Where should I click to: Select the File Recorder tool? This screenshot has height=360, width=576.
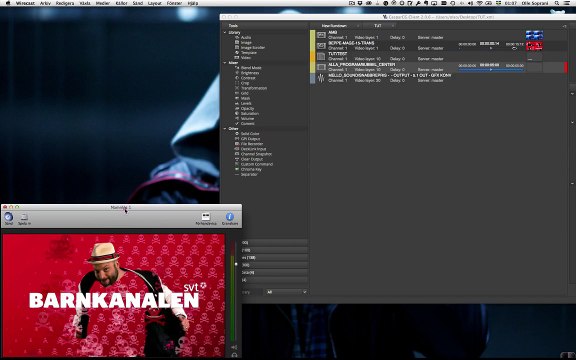pyautogui.click(x=252, y=144)
